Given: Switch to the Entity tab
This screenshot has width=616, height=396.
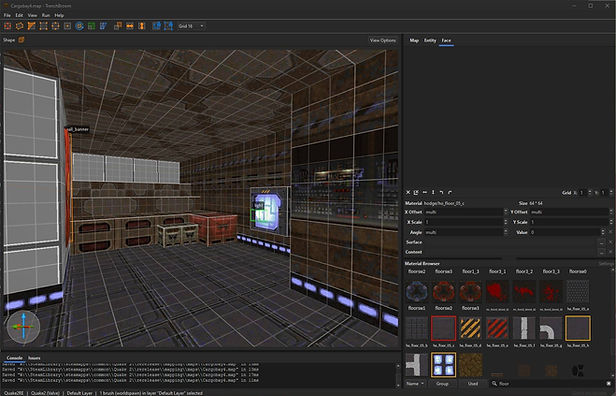Looking at the screenshot, I should (430, 40).
